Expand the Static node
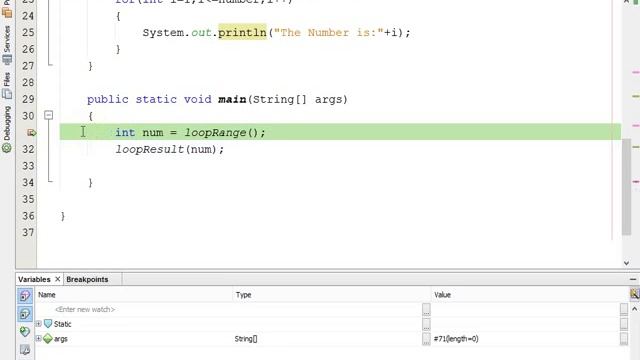Image resolution: width=640 pixels, height=360 pixels. tap(38, 324)
